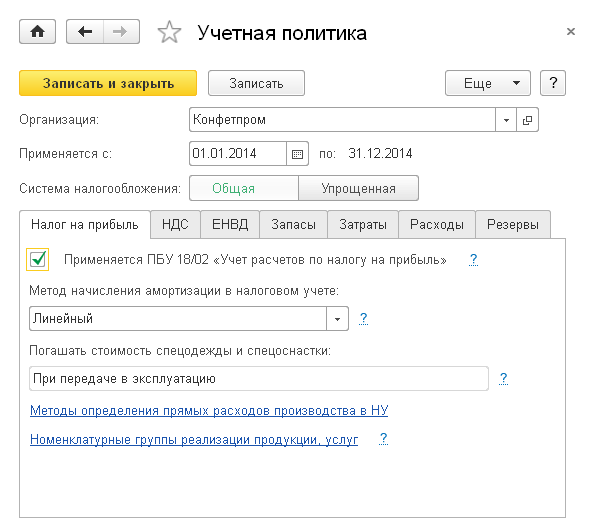Image resolution: width=593 pixels, height=532 pixels.
Task: Open the Конфетпром organization card icon
Action: coord(527,120)
